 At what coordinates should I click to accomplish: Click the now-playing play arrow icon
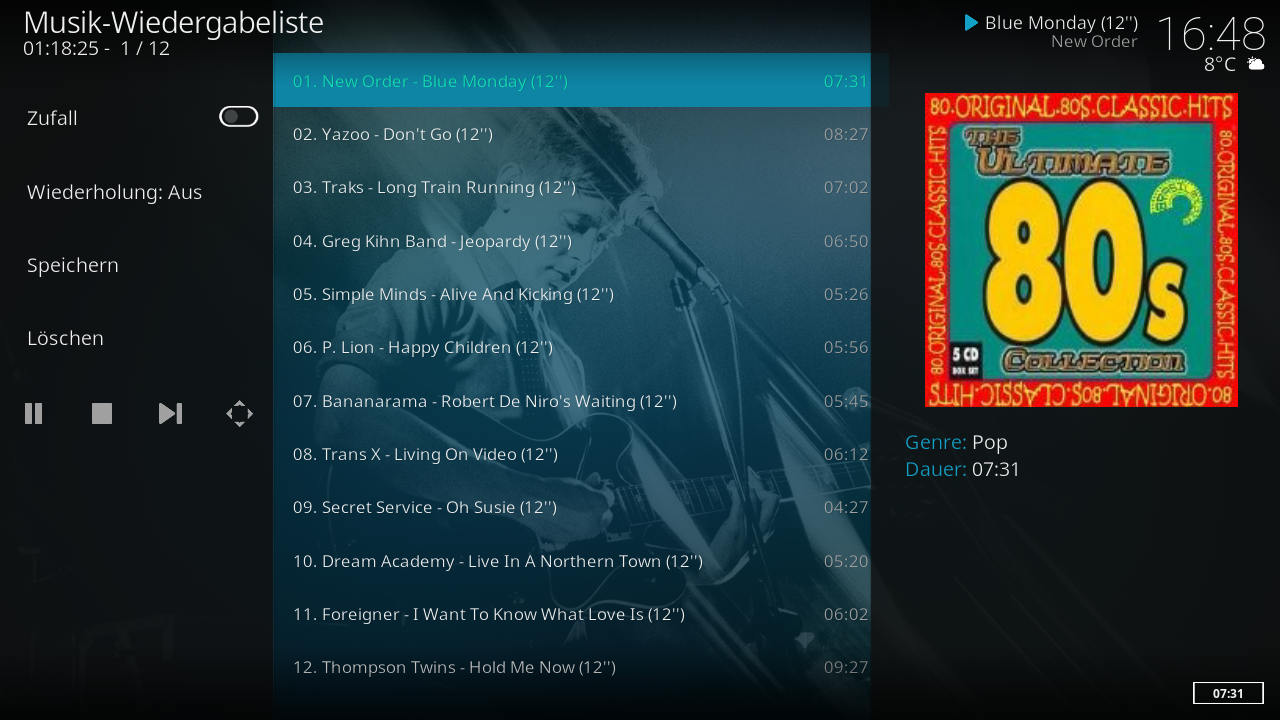coord(971,22)
